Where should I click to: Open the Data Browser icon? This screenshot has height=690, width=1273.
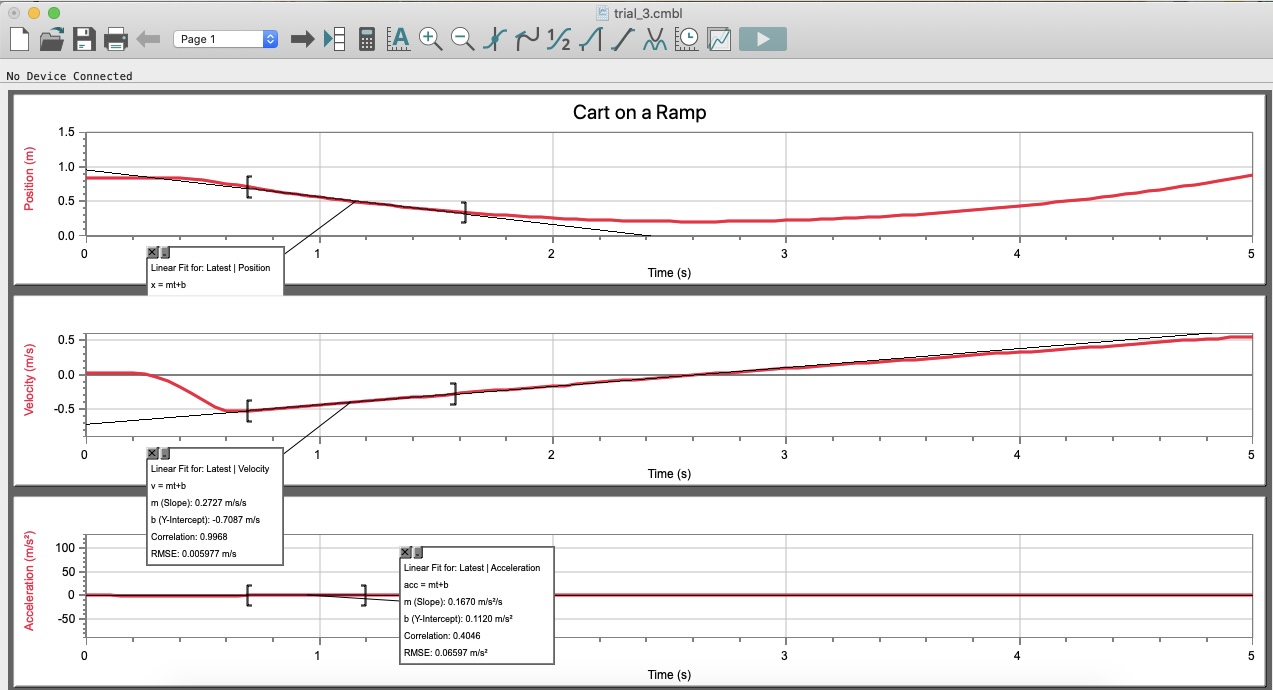pyautogui.click(x=334, y=39)
